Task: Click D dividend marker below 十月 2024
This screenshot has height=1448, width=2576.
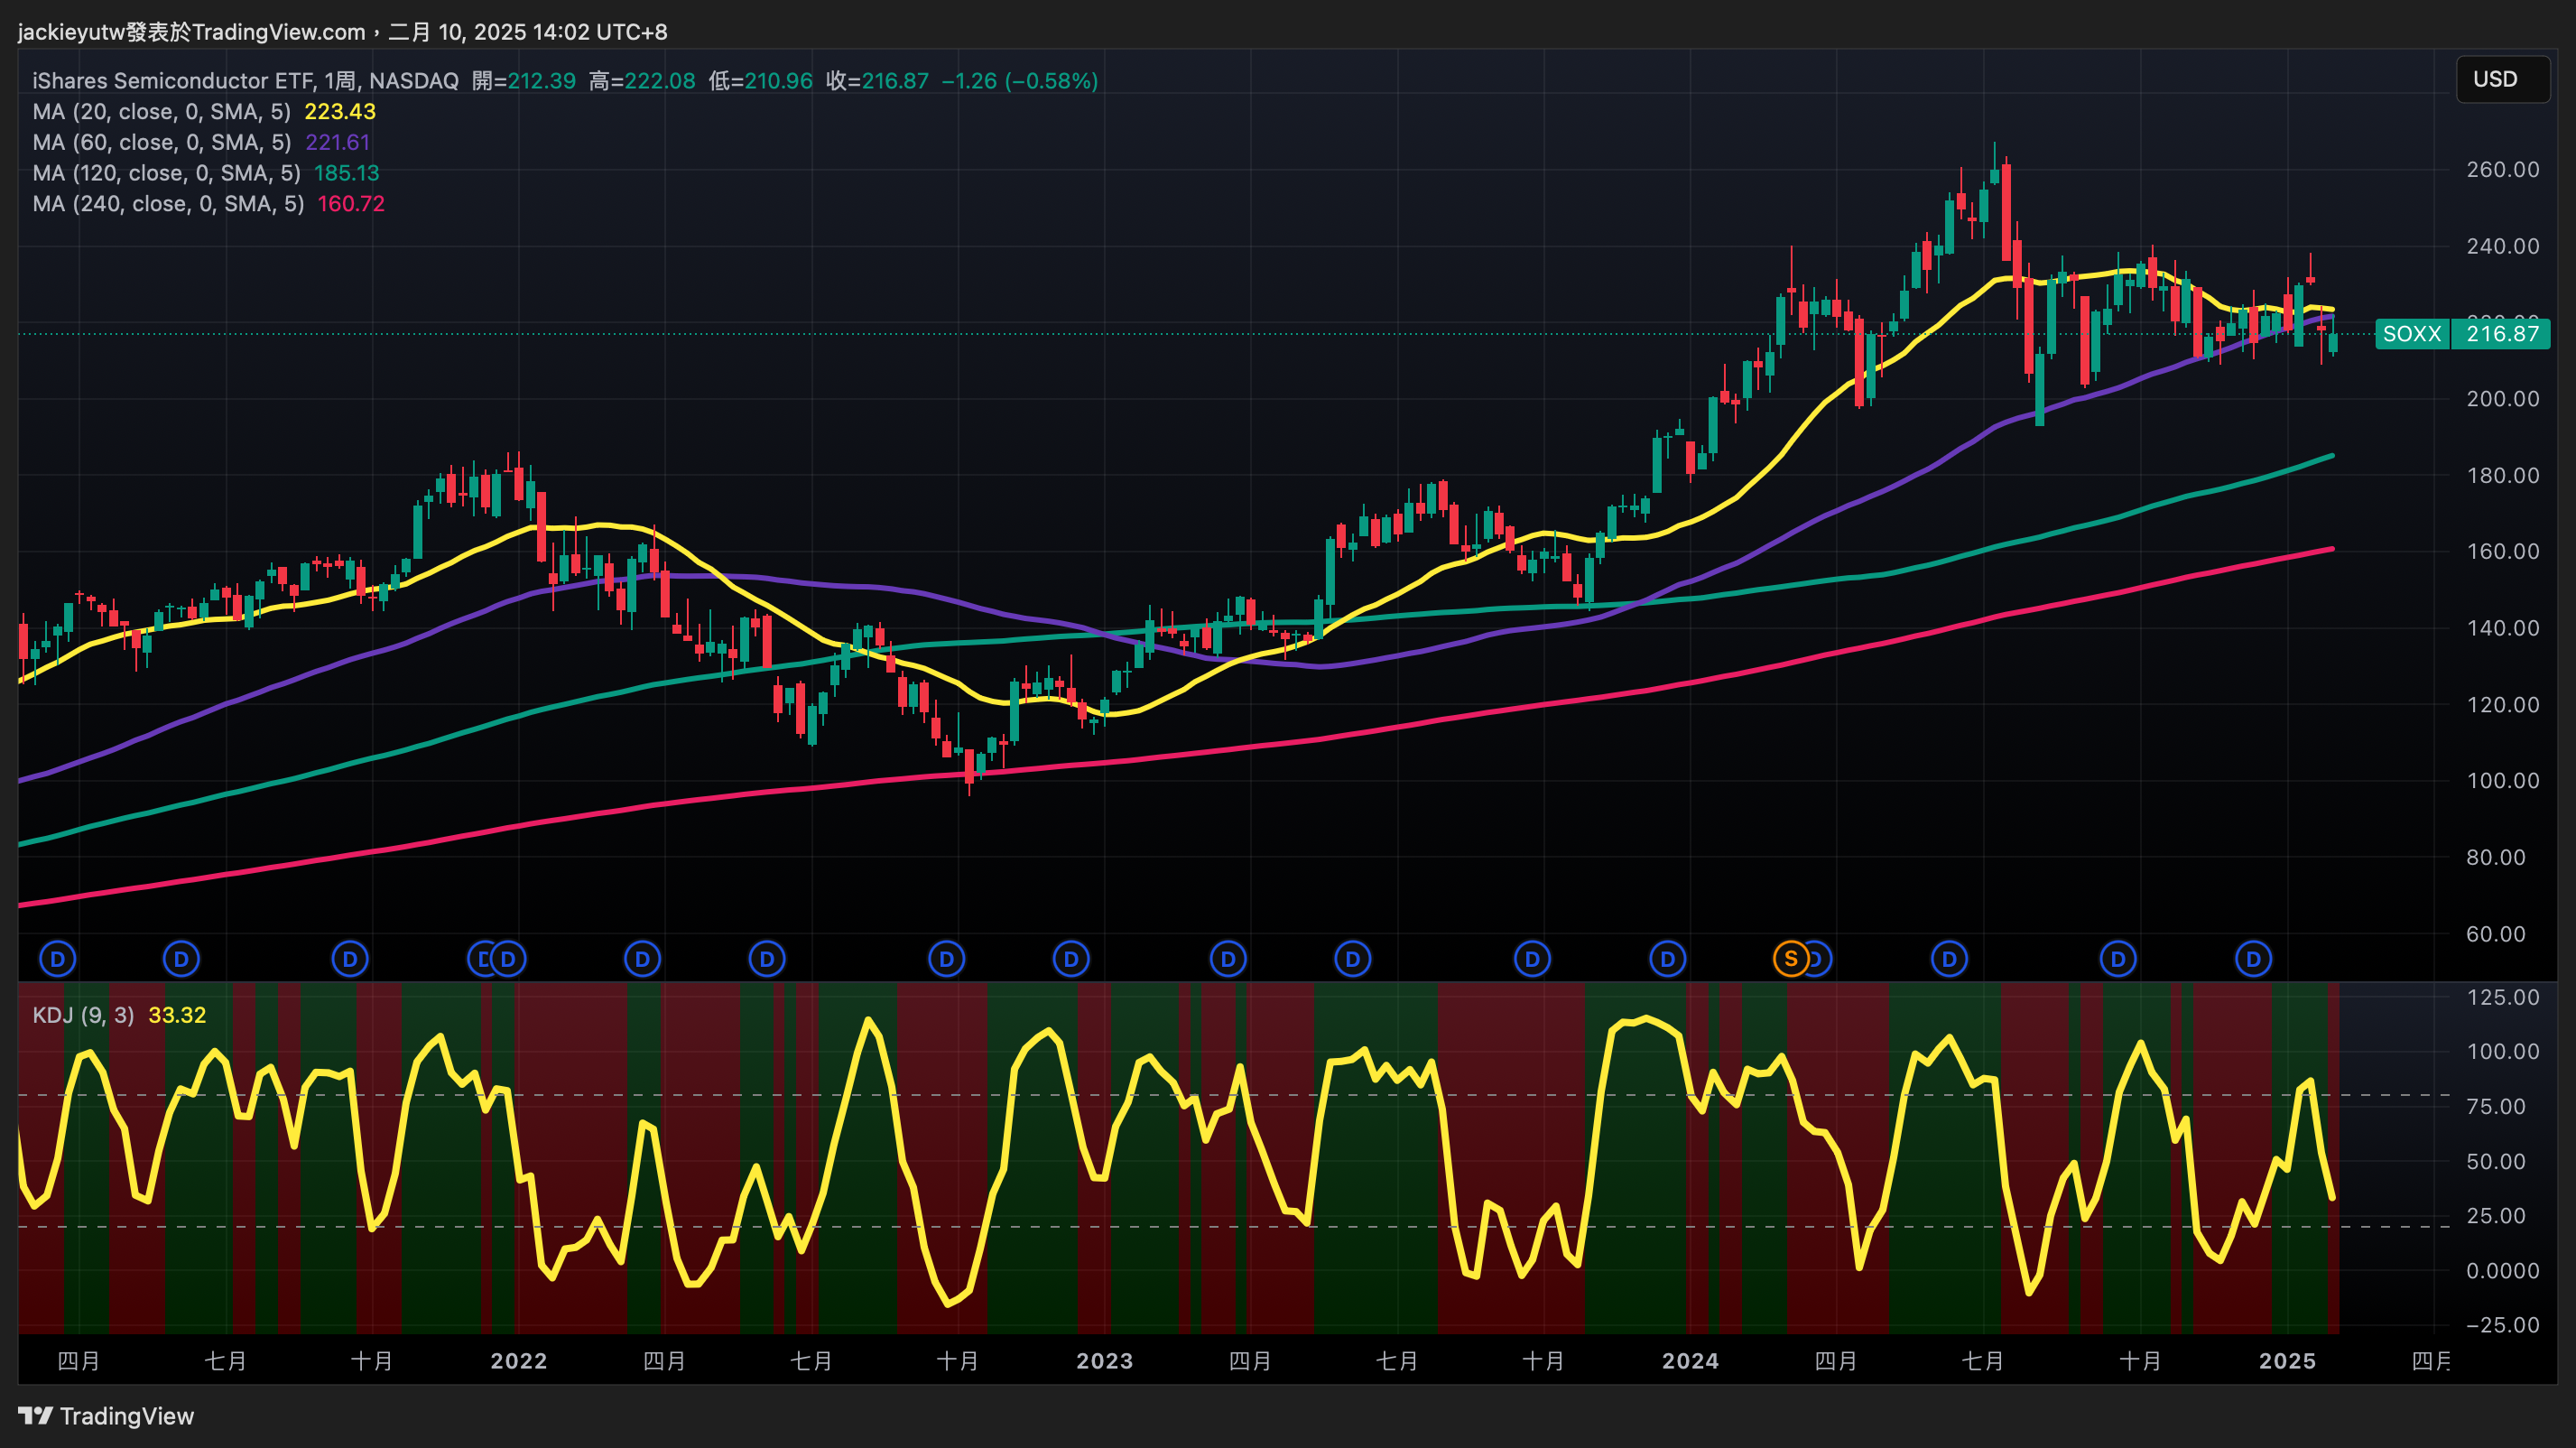Action: pyautogui.click(x=2117, y=959)
